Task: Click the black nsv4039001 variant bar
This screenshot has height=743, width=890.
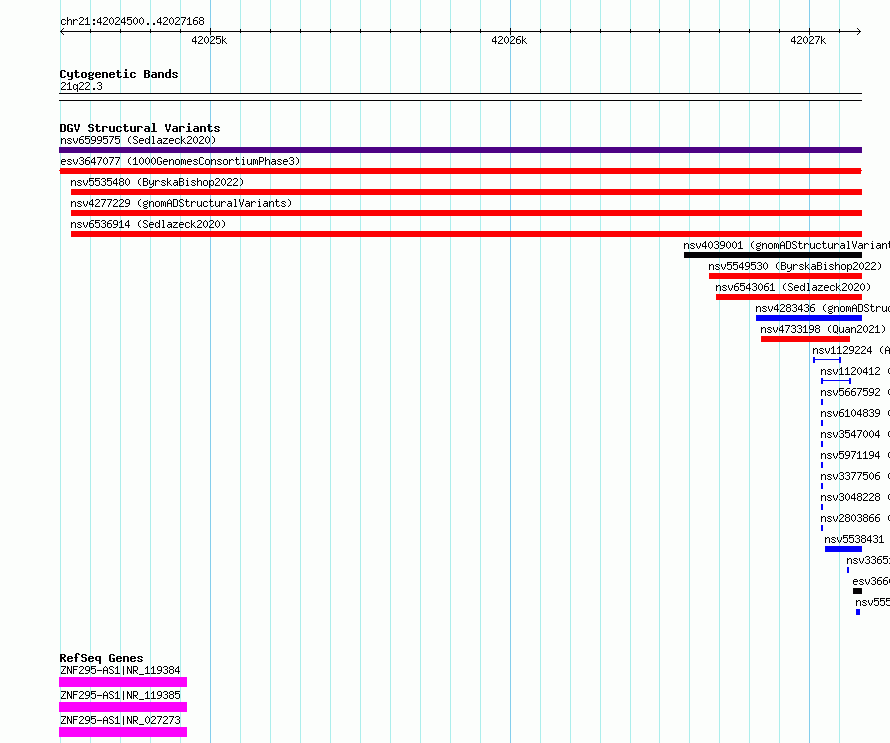Action: point(773,255)
